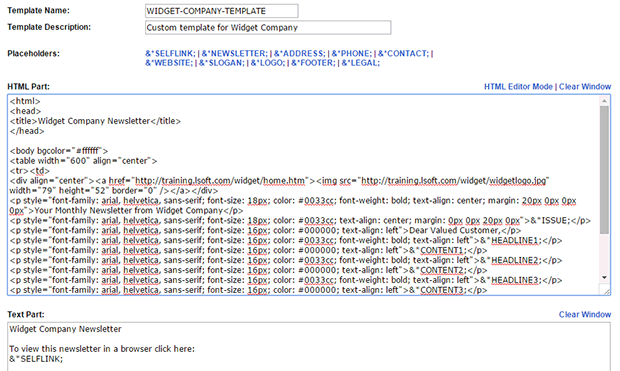
Task: Click the &*HEADLINE2; line in HTML
Action: (x=286, y=260)
